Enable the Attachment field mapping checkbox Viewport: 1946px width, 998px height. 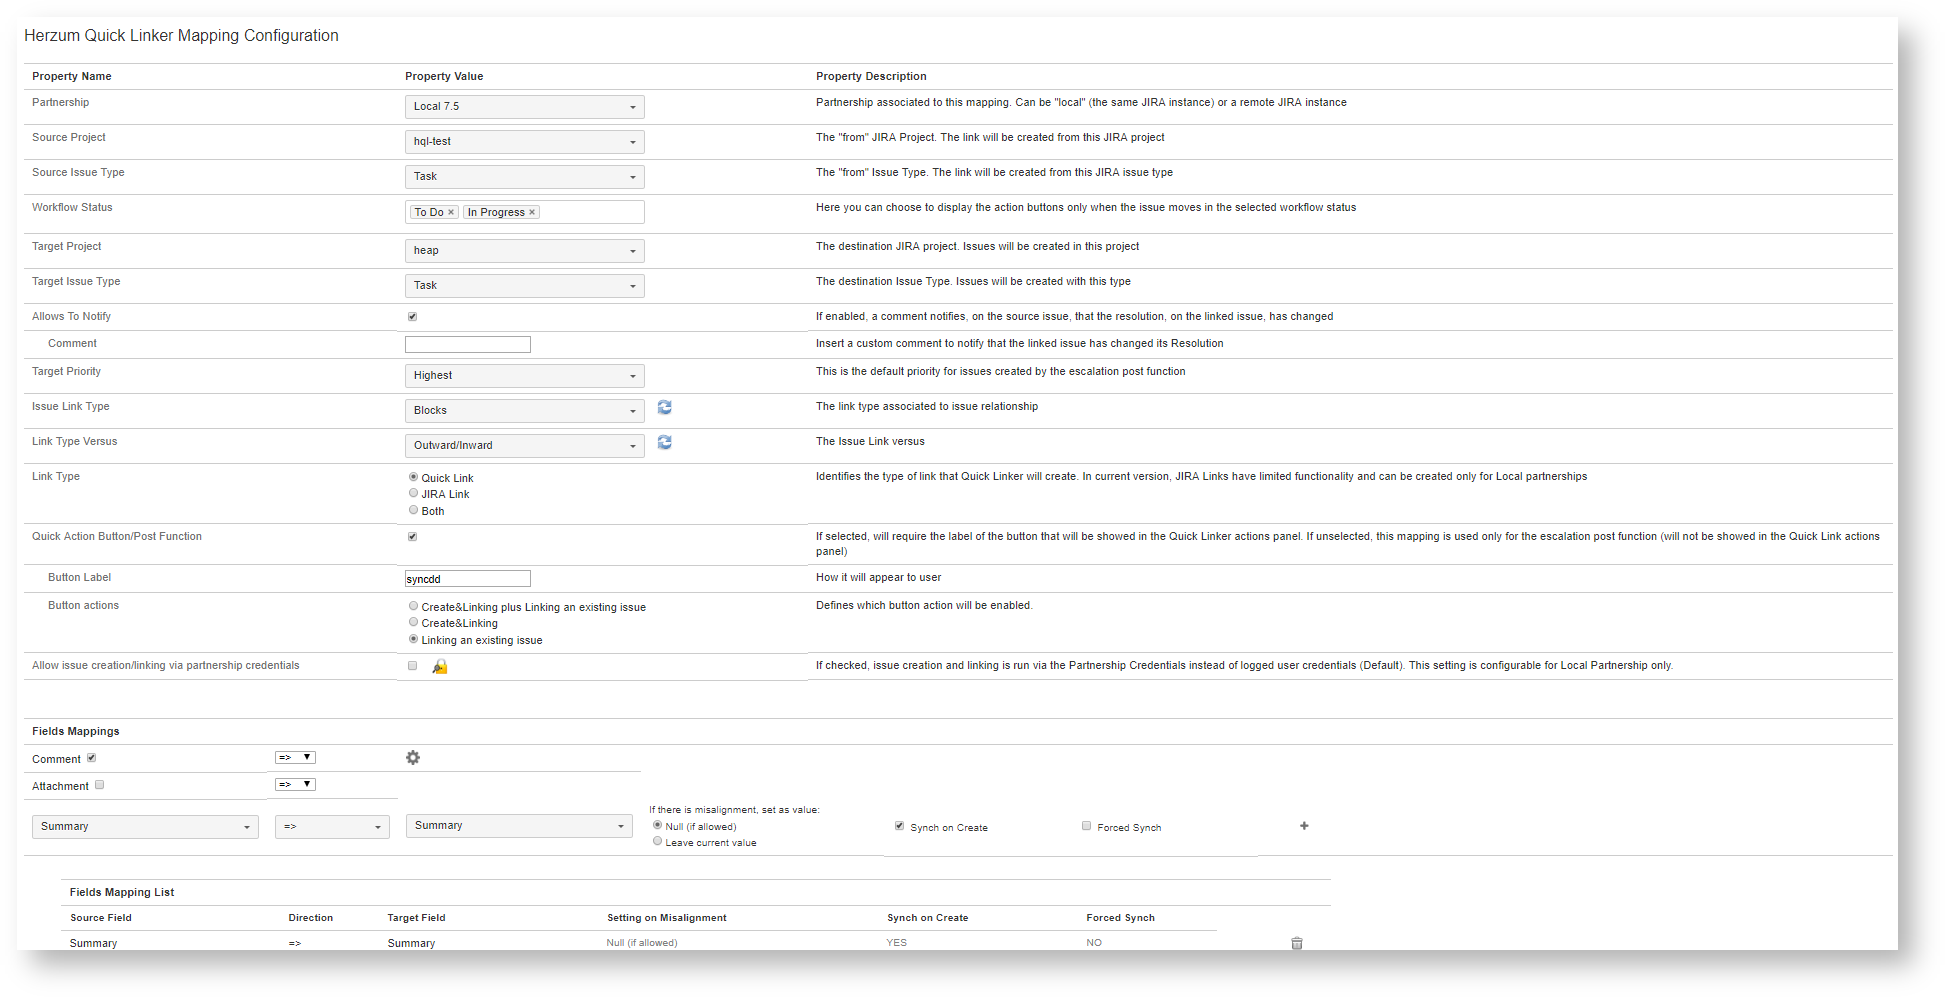click(x=99, y=785)
